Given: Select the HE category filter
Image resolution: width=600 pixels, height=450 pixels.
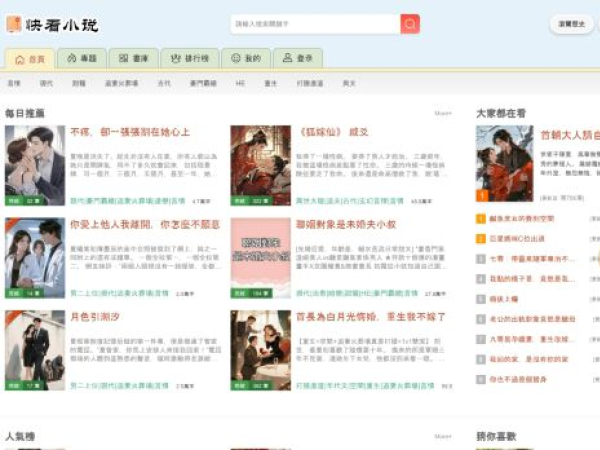Looking at the screenshot, I should [x=240, y=83].
